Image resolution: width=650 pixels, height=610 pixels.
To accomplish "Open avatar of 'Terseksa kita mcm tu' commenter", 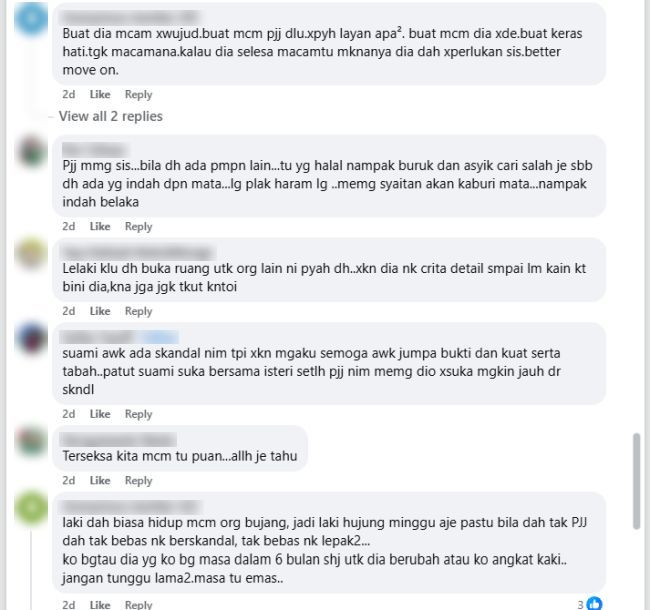I will pyautogui.click(x=31, y=441).
